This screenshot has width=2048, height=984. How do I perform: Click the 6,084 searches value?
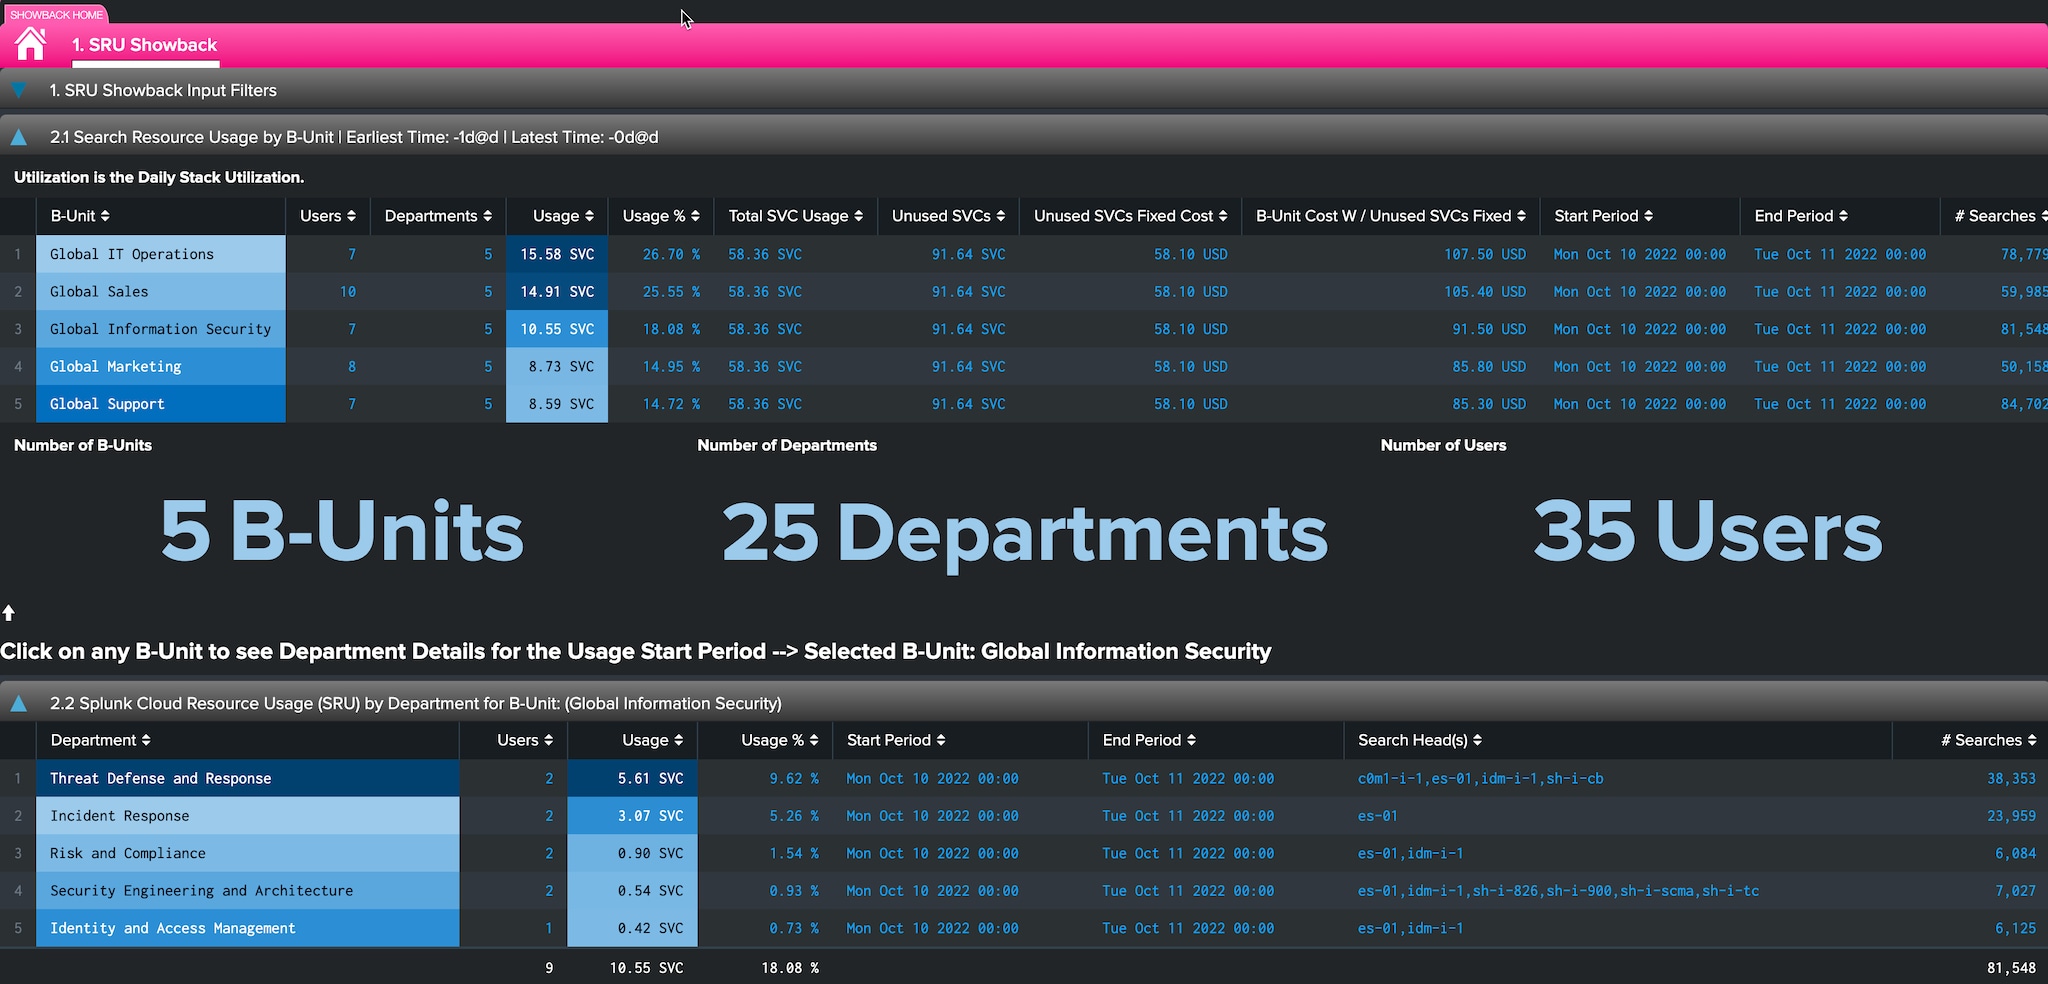point(2015,853)
